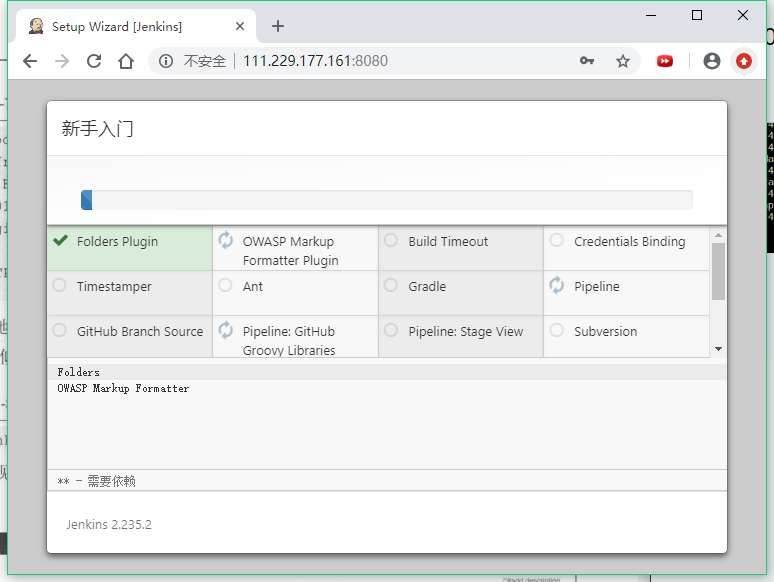Image resolution: width=774 pixels, height=582 pixels.
Task: Click the pending circle beside Ant
Action: tap(226, 285)
